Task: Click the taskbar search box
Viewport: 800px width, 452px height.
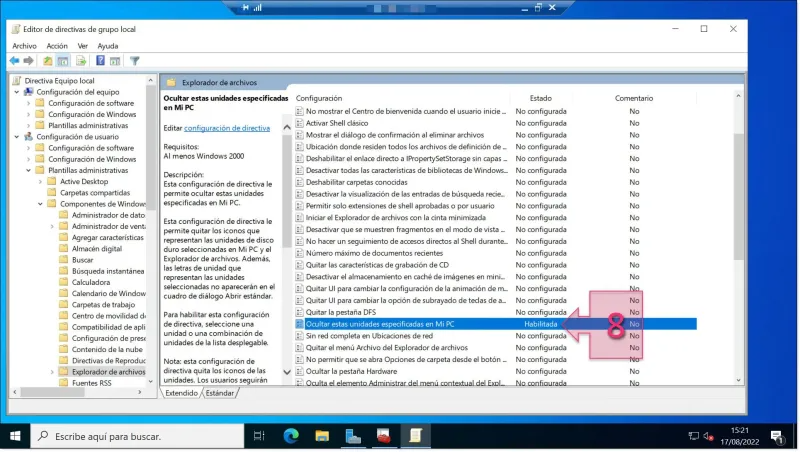Action: click(x=138, y=436)
